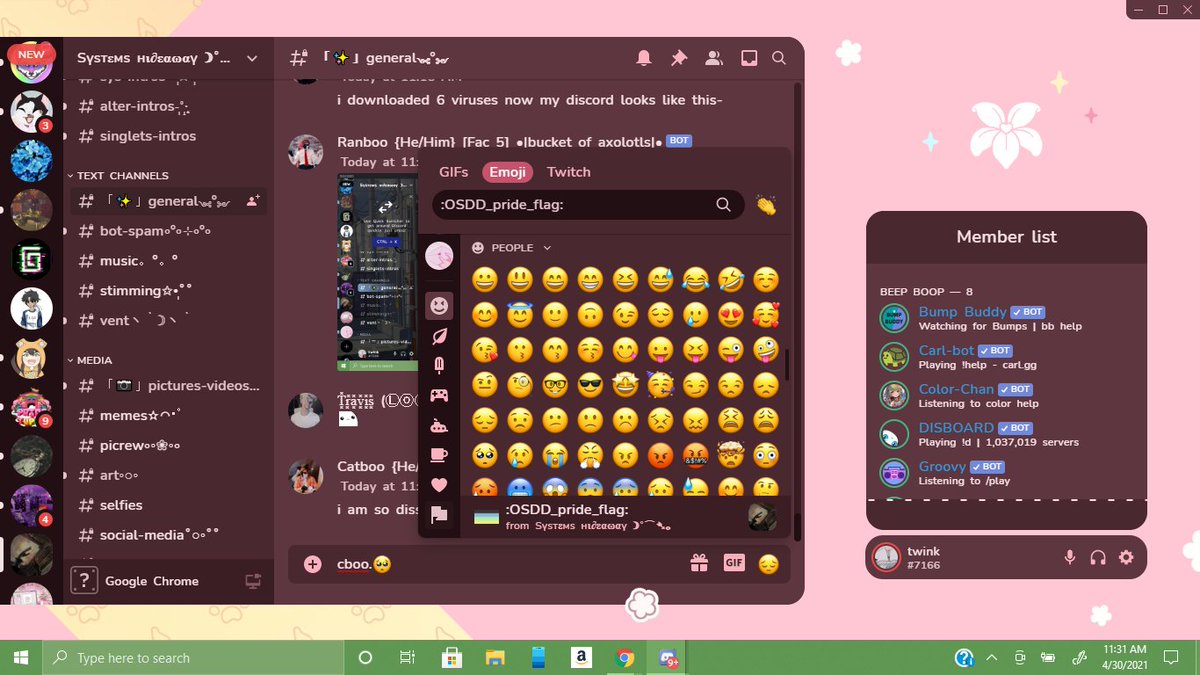Switch to Emoji tab
This screenshot has width=1200, height=675.
pos(508,172)
